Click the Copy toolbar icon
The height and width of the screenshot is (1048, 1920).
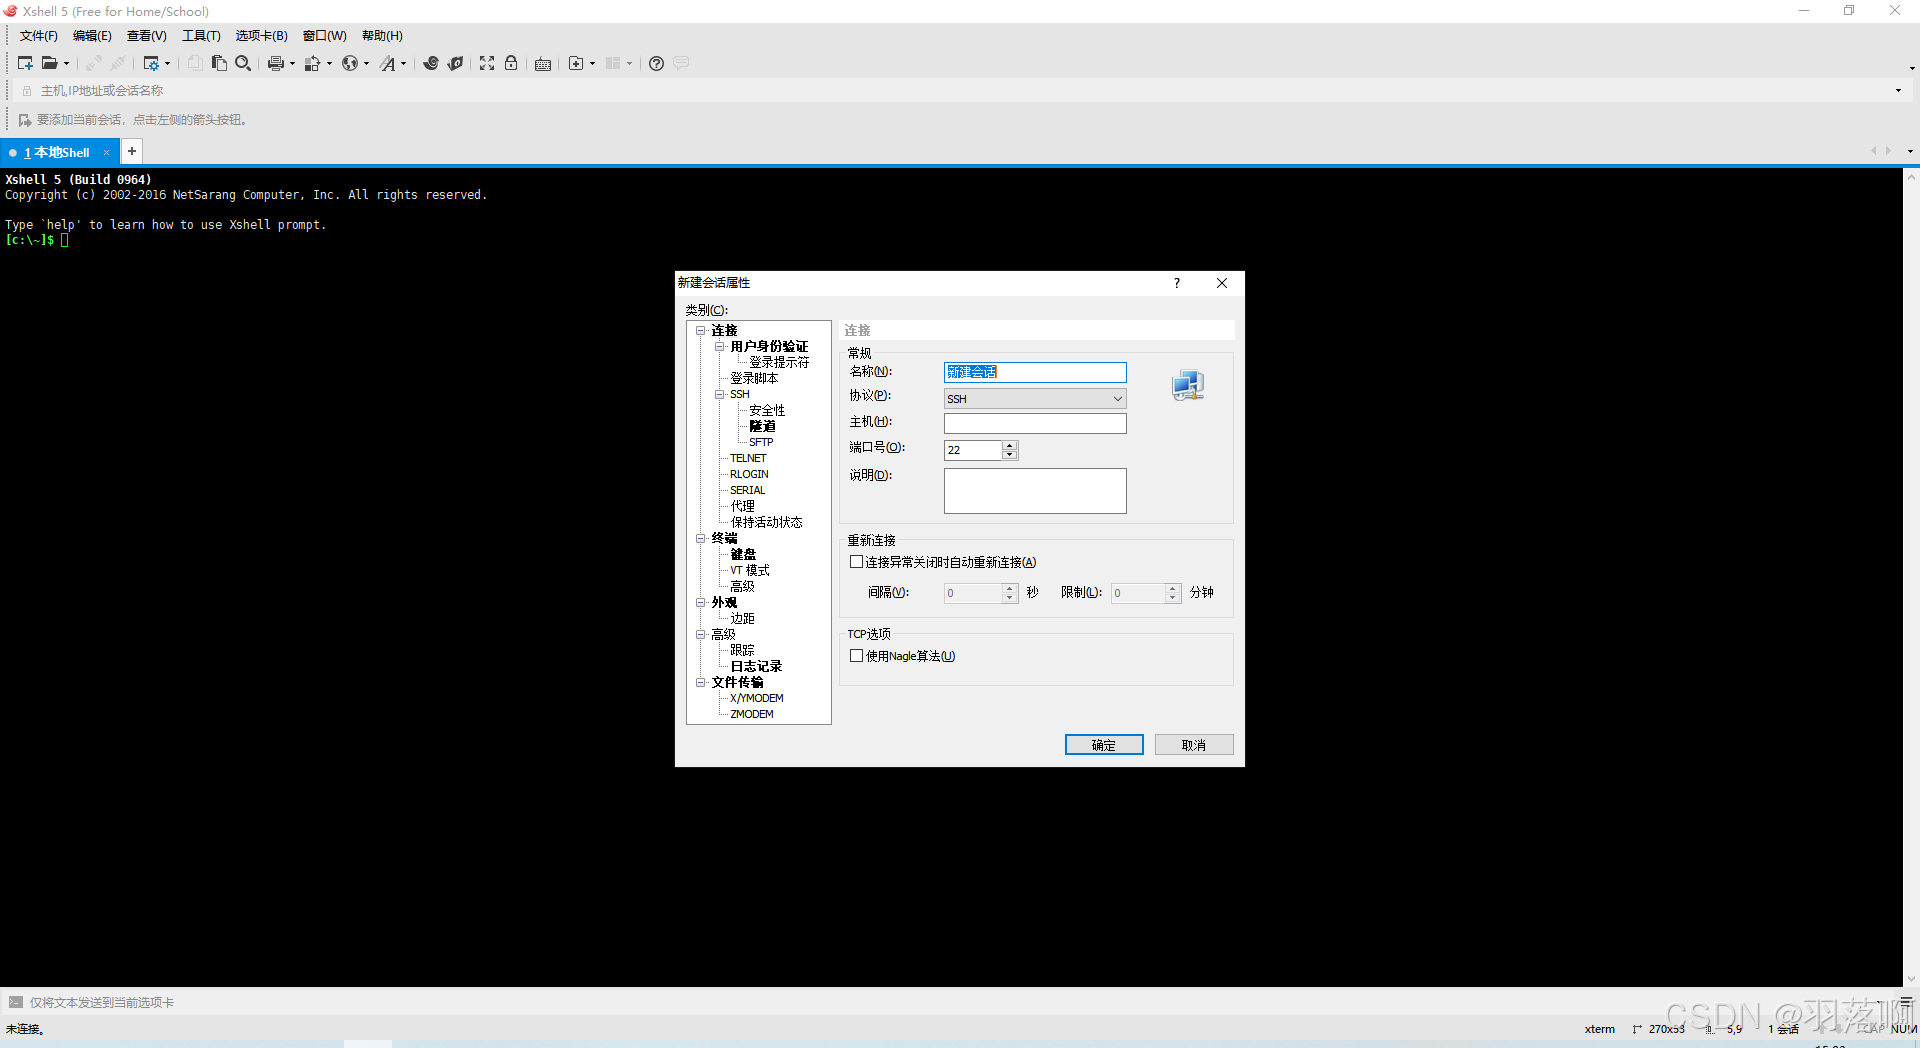pos(195,63)
